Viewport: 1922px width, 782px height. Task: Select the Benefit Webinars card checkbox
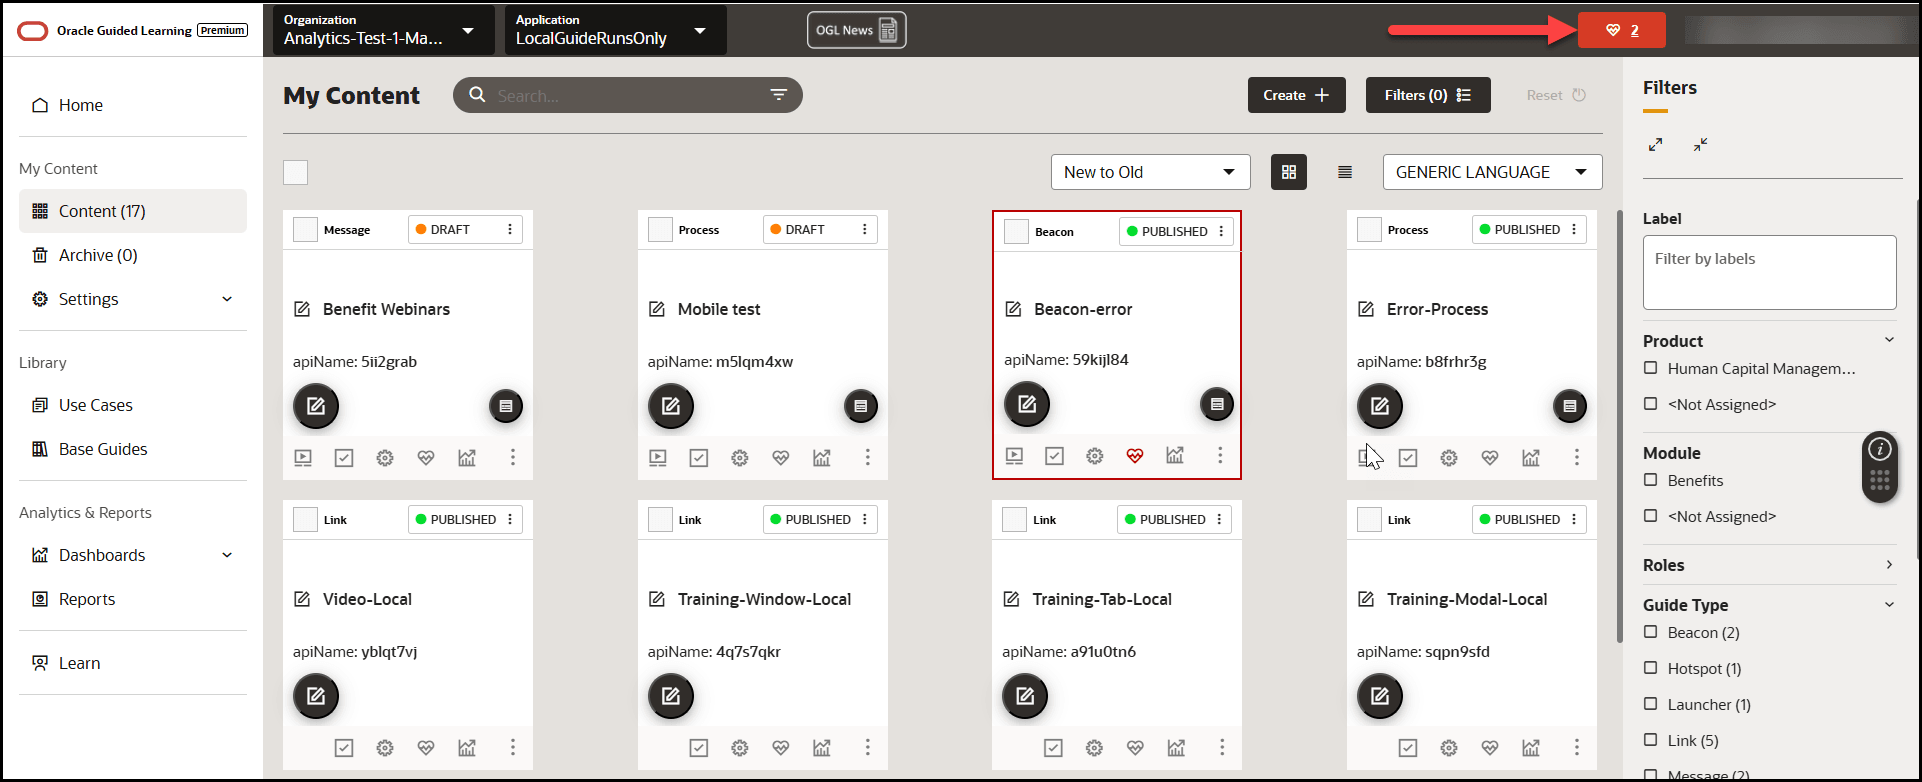click(x=305, y=229)
